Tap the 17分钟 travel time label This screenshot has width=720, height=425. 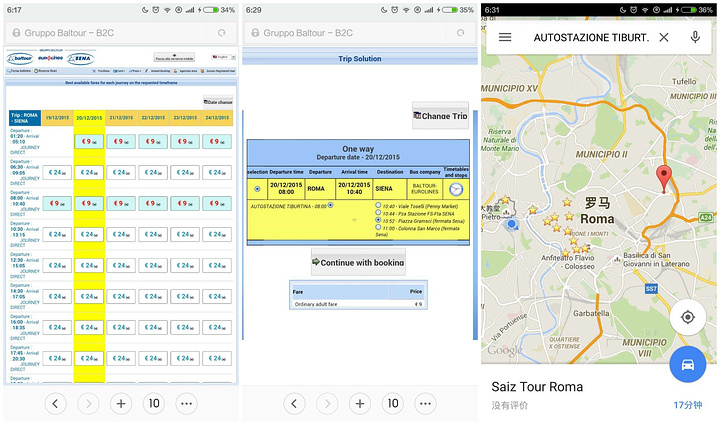[x=687, y=405]
